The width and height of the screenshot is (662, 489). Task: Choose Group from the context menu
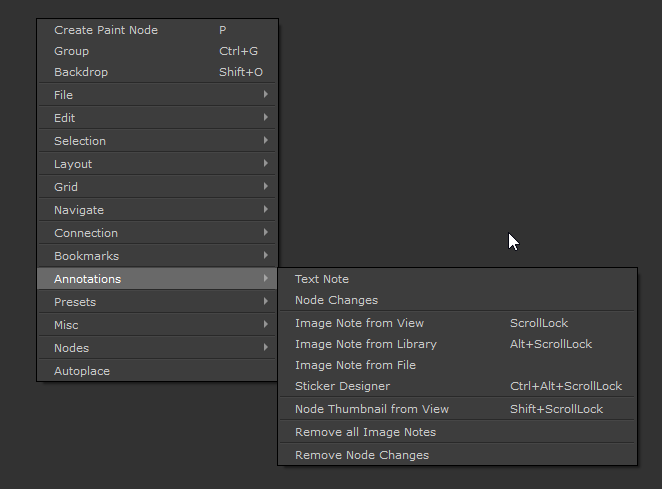(x=72, y=51)
